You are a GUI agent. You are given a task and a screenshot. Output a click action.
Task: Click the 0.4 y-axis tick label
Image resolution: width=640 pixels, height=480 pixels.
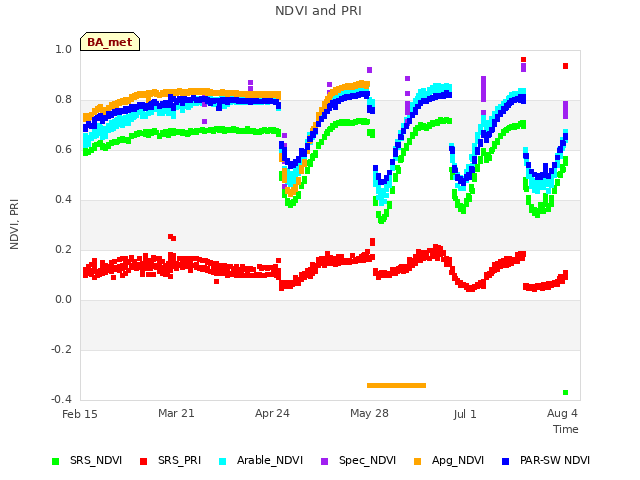(63, 199)
